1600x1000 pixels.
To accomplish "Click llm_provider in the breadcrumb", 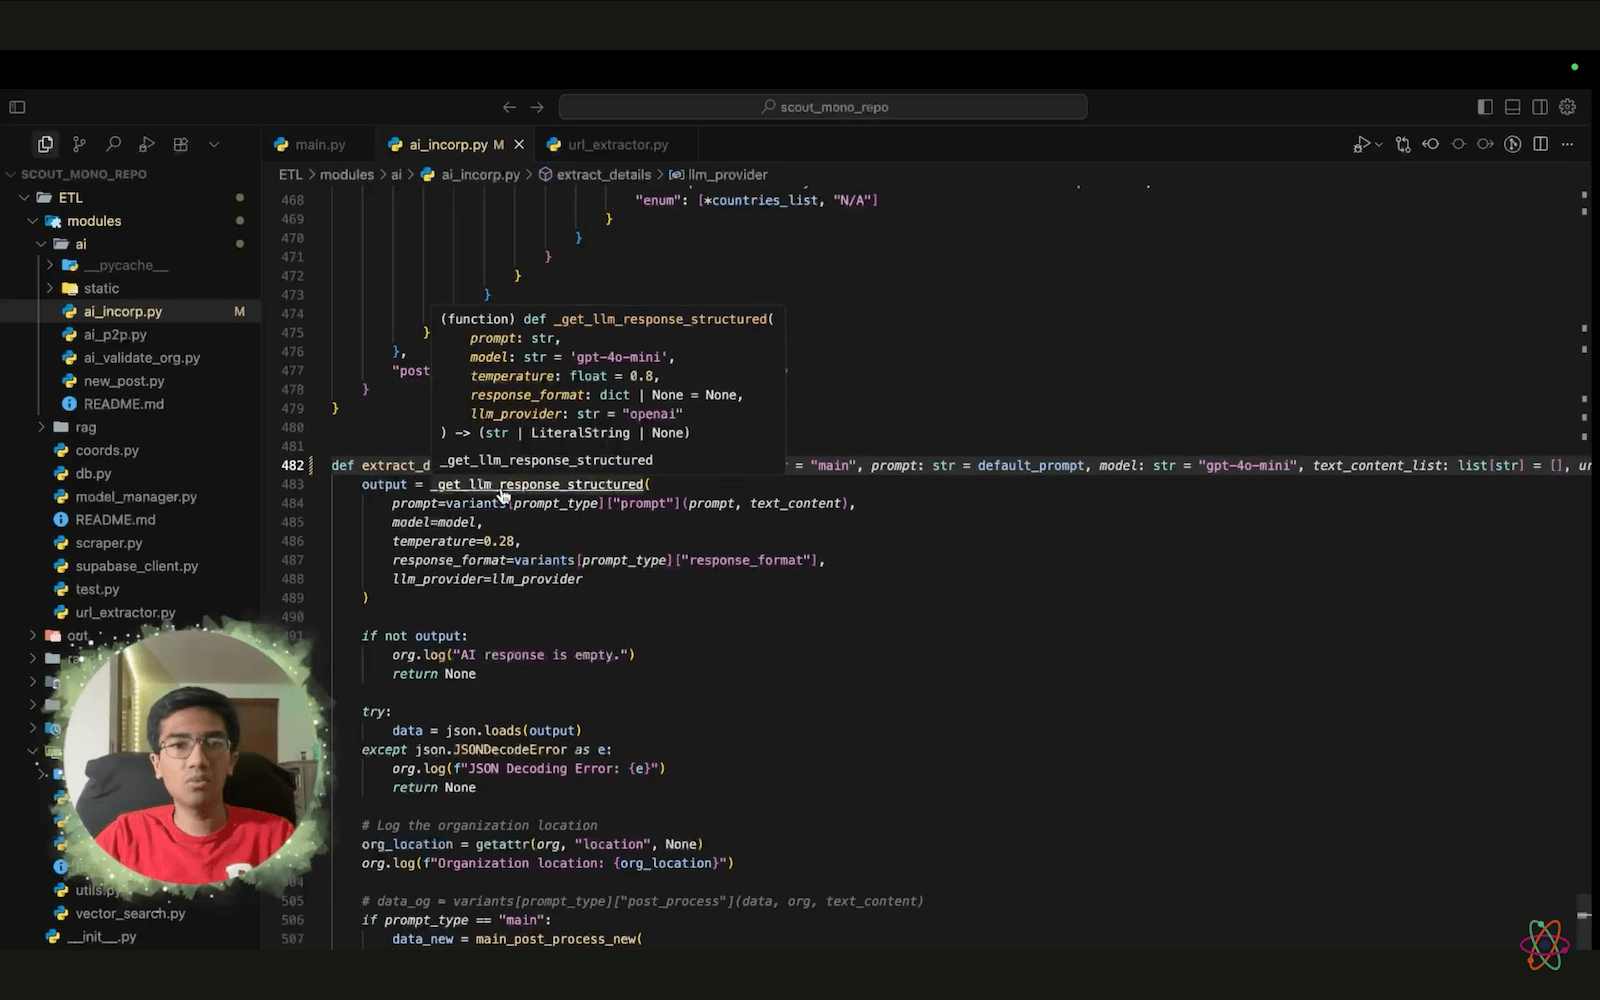I will [x=727, y=174].
